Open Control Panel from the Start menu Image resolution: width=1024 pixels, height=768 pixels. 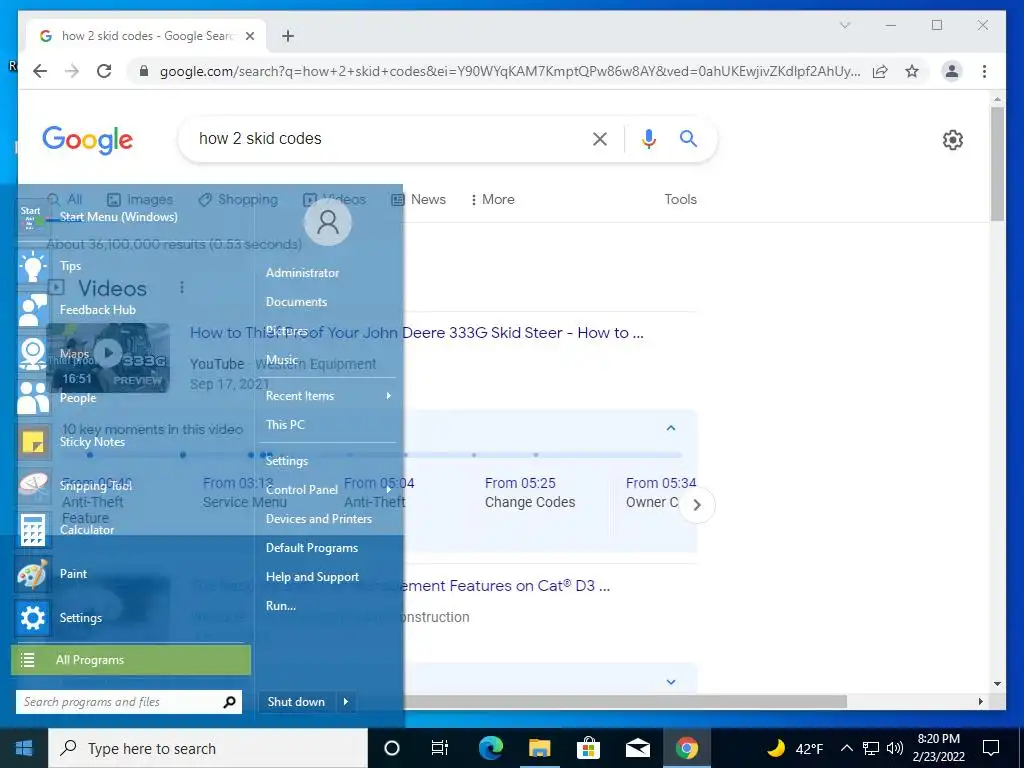pos(302,490)
